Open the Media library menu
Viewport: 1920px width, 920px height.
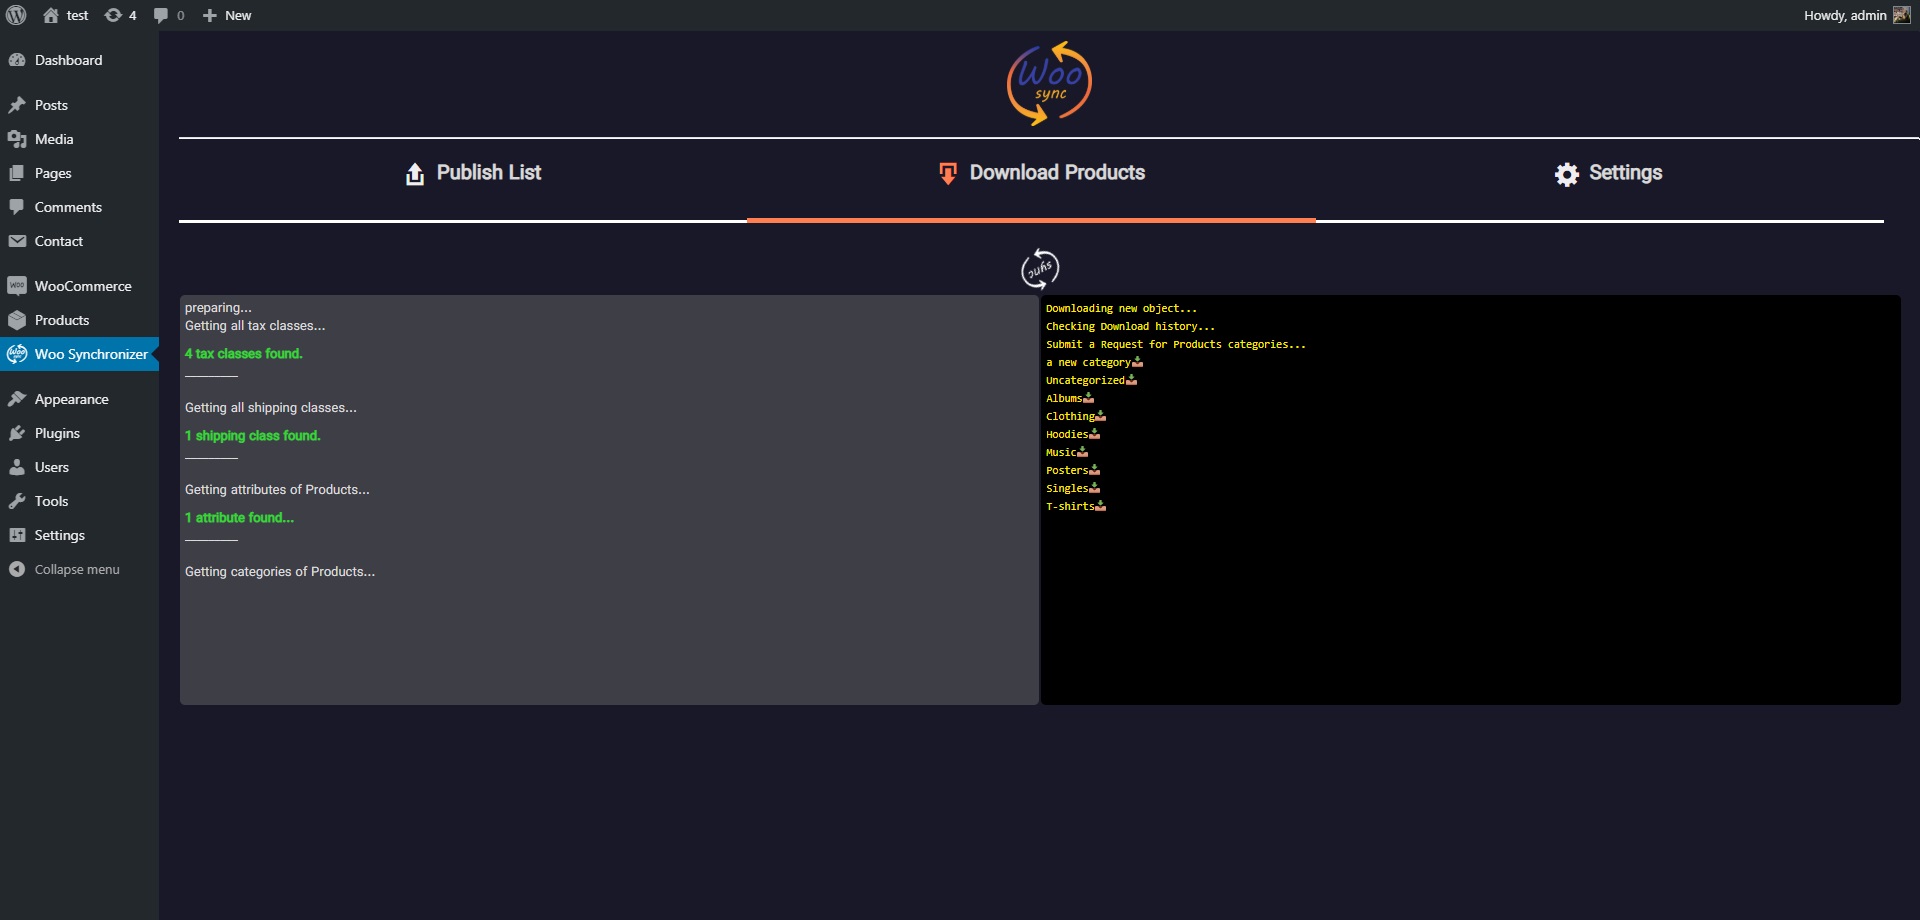tap(79, 139)
